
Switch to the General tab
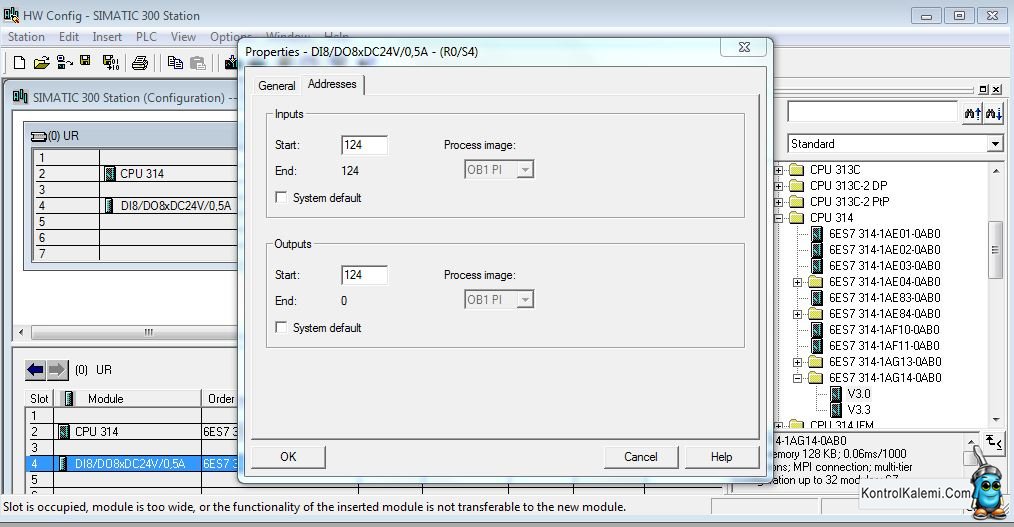coord(277,85)
